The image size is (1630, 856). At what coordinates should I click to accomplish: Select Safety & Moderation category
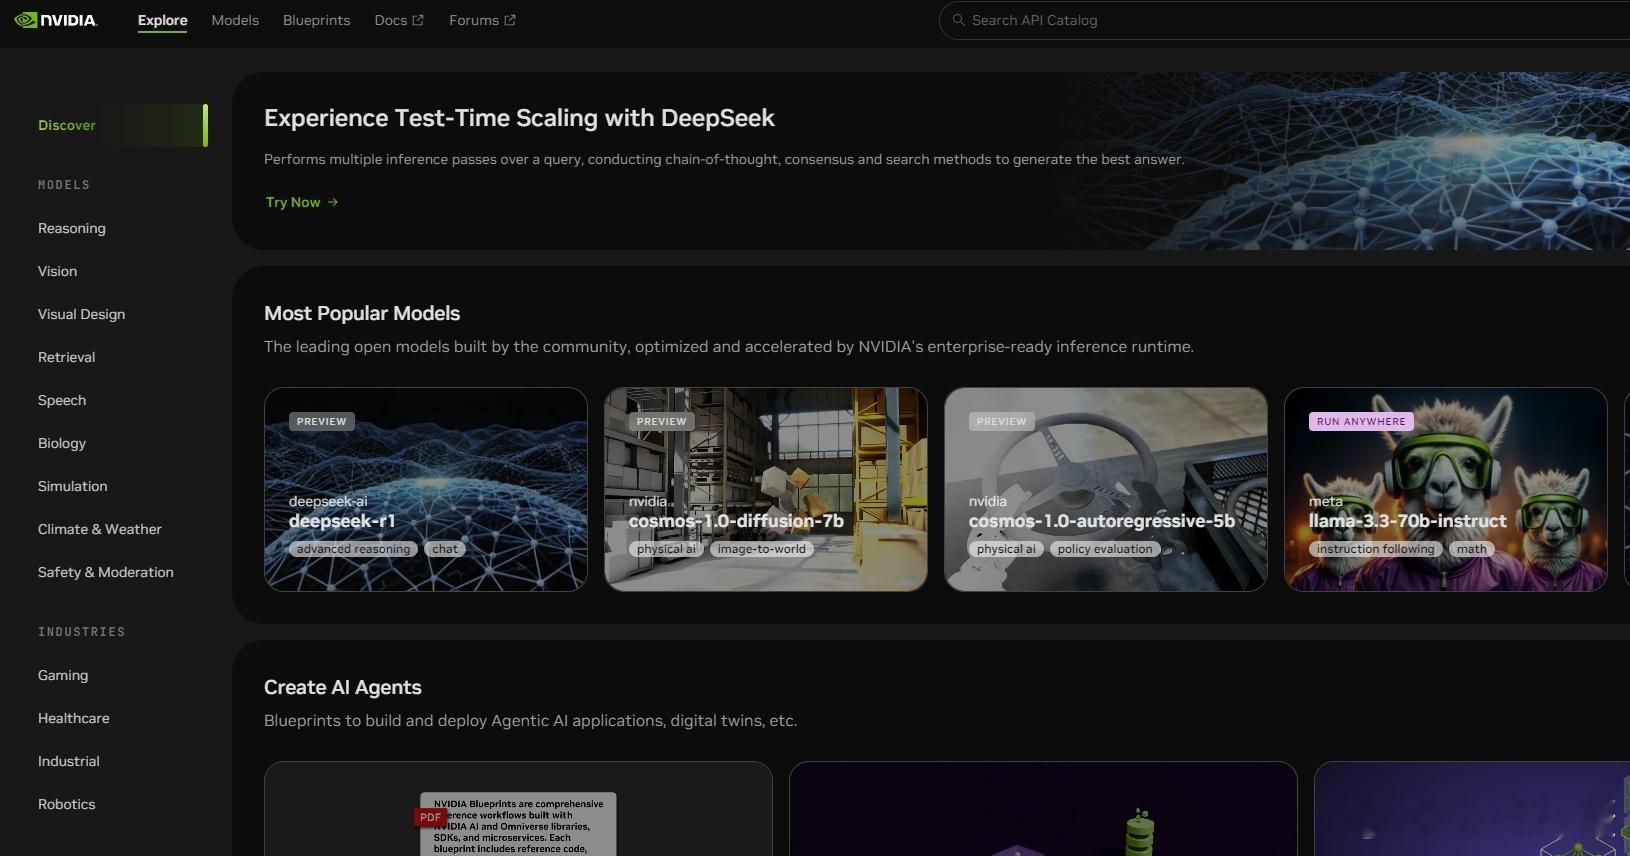[x=105, y=572]
